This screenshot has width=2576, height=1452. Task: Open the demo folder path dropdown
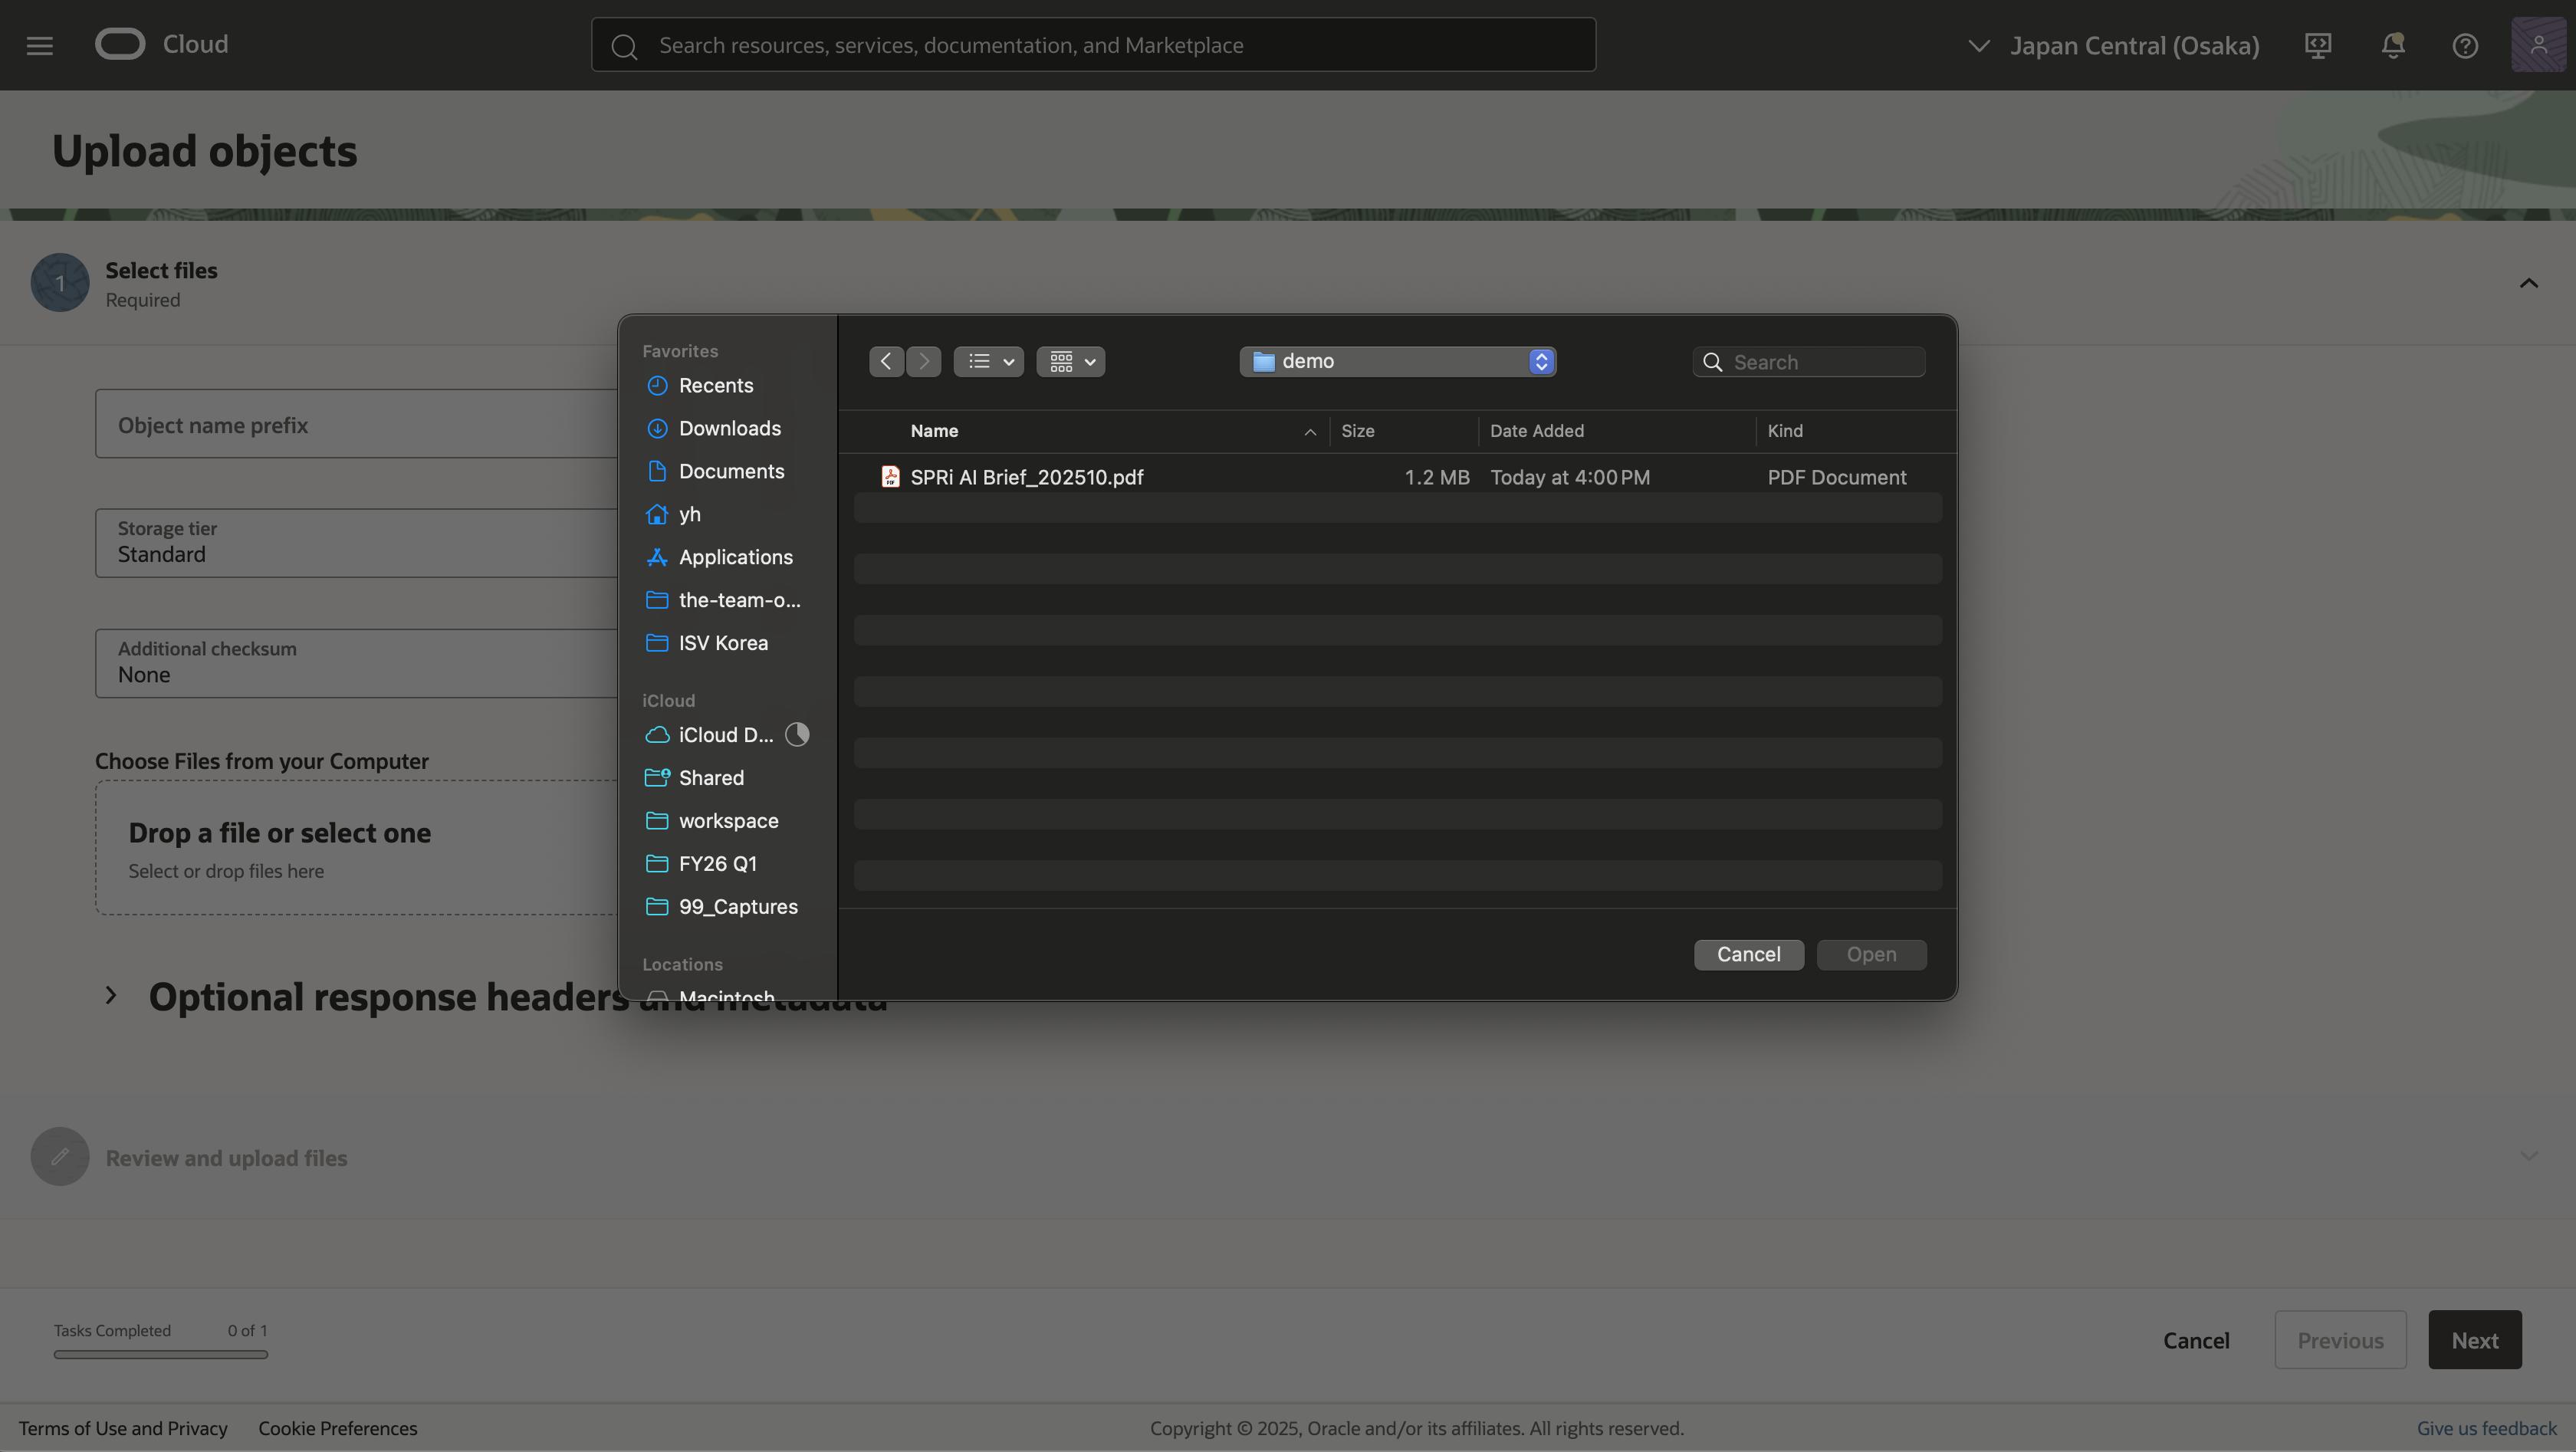(x=1541, y=361)
